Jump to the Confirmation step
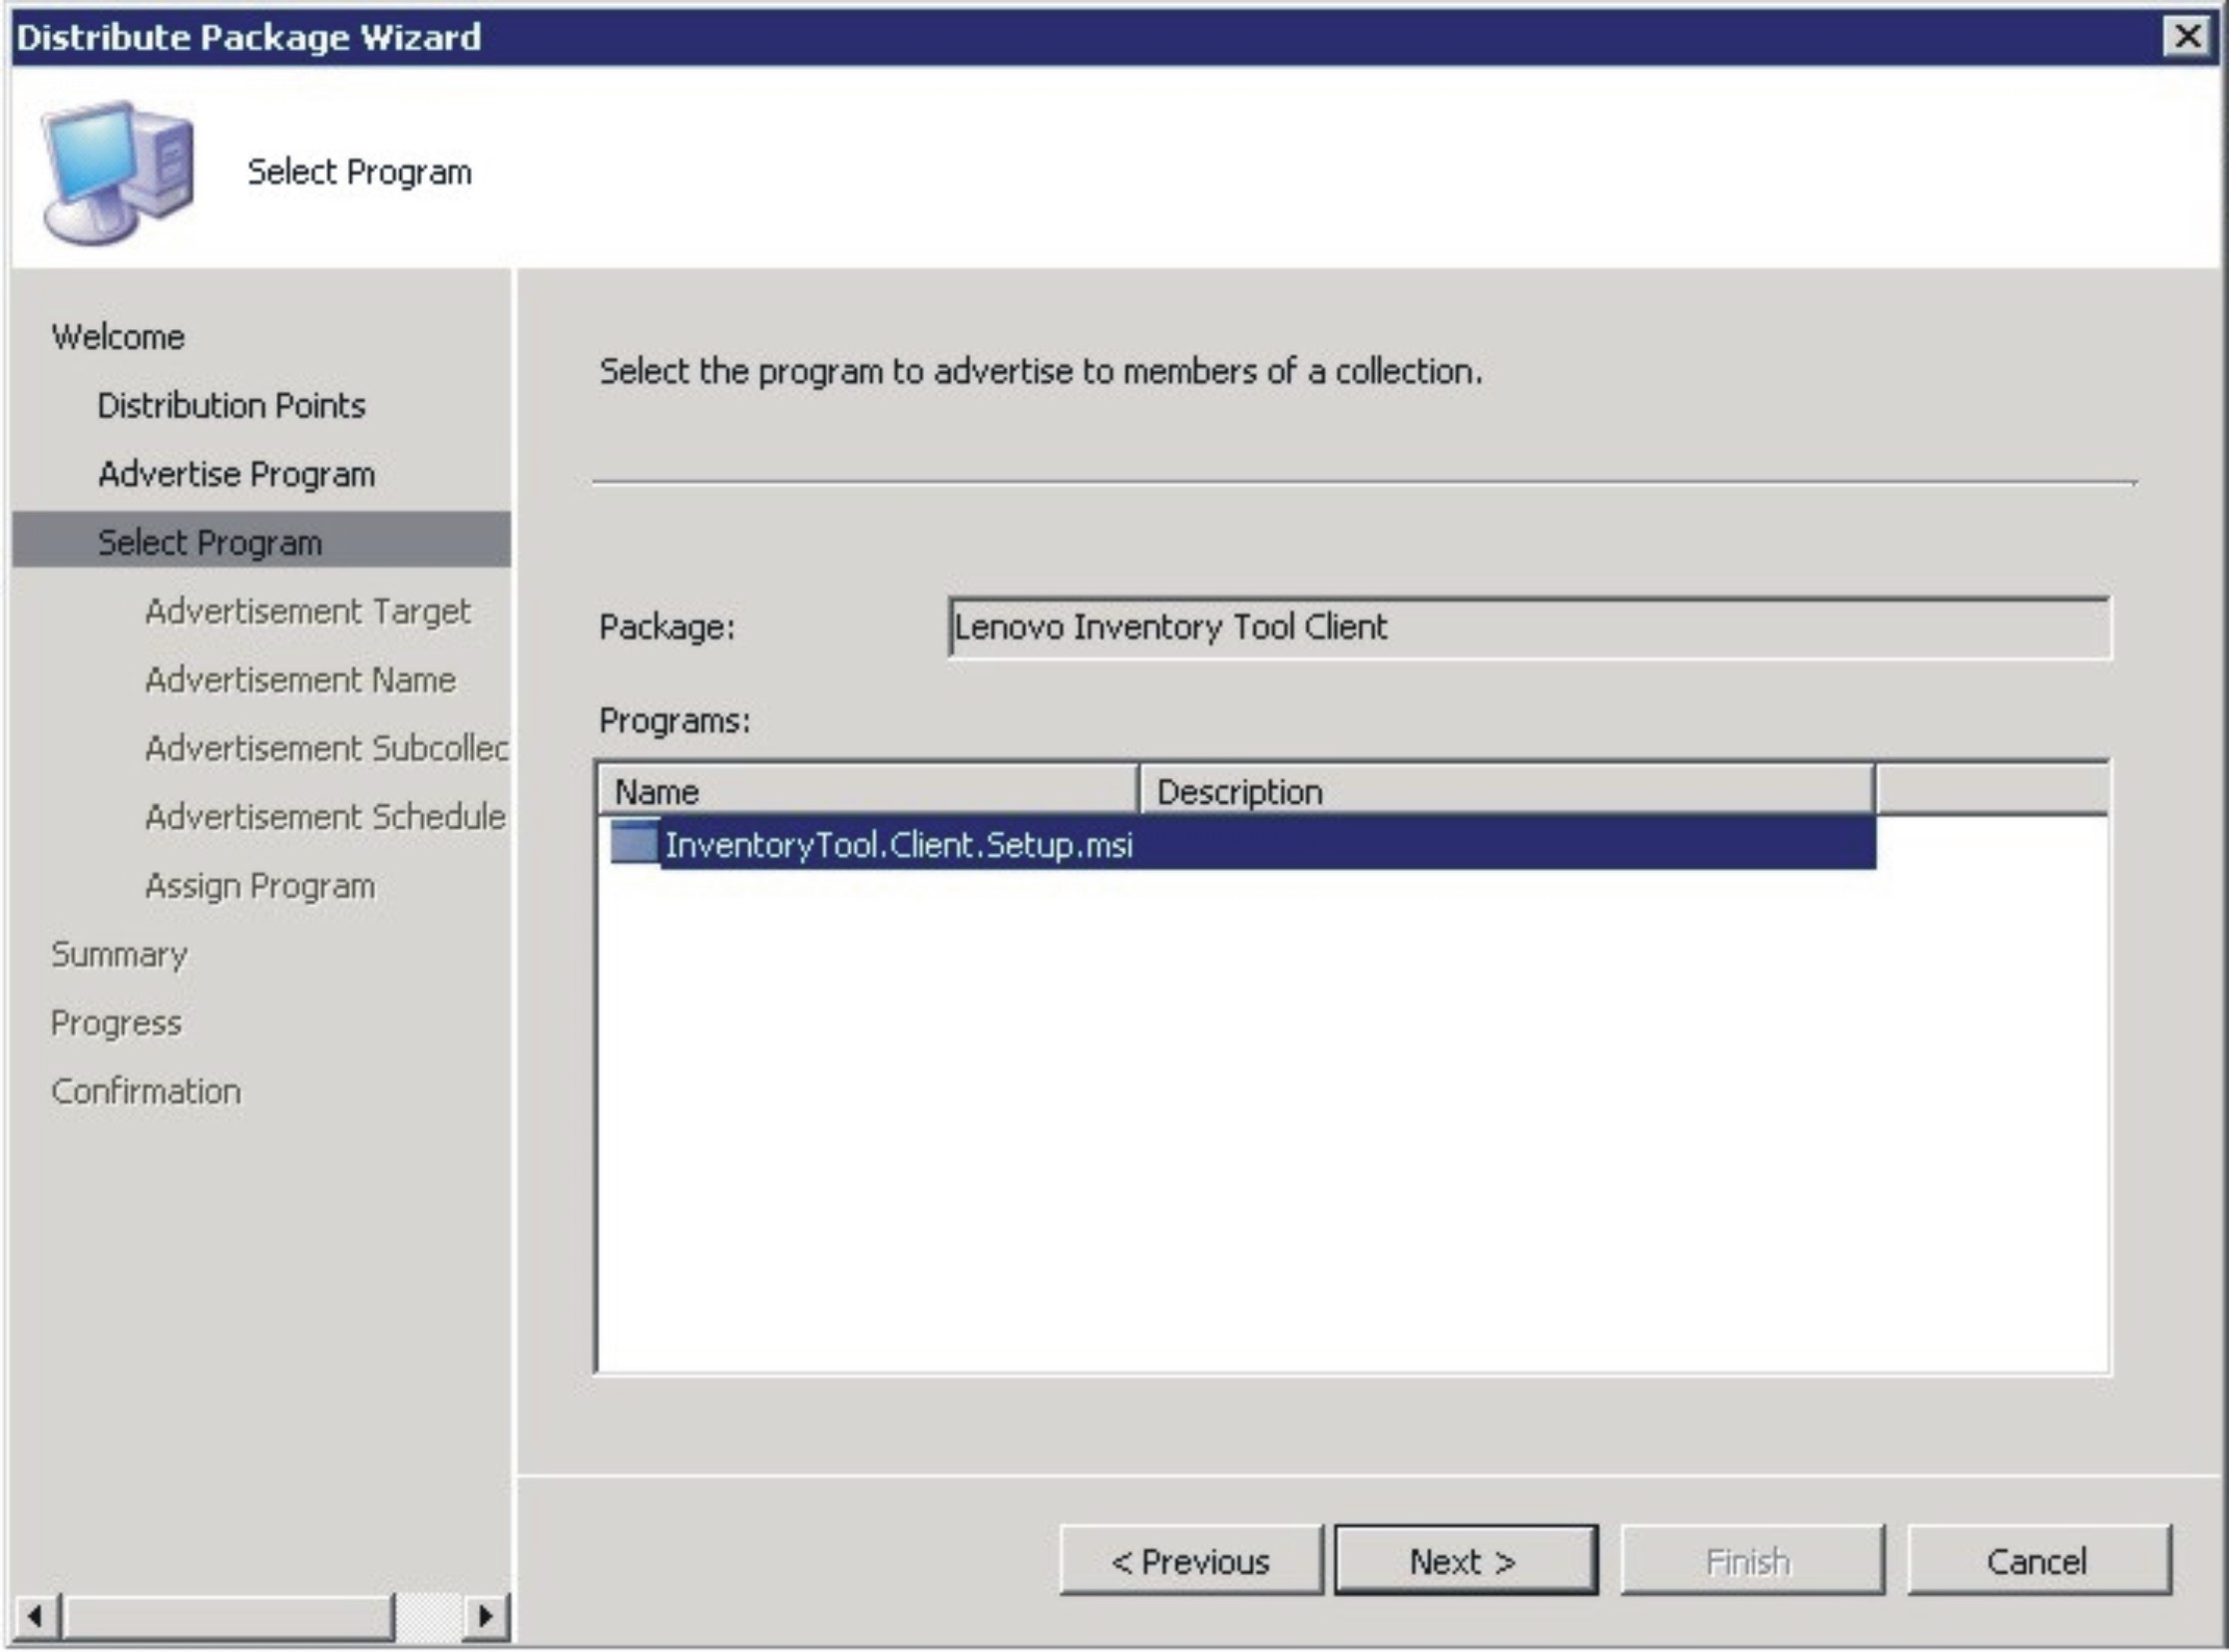 [x=146, y=1091]
